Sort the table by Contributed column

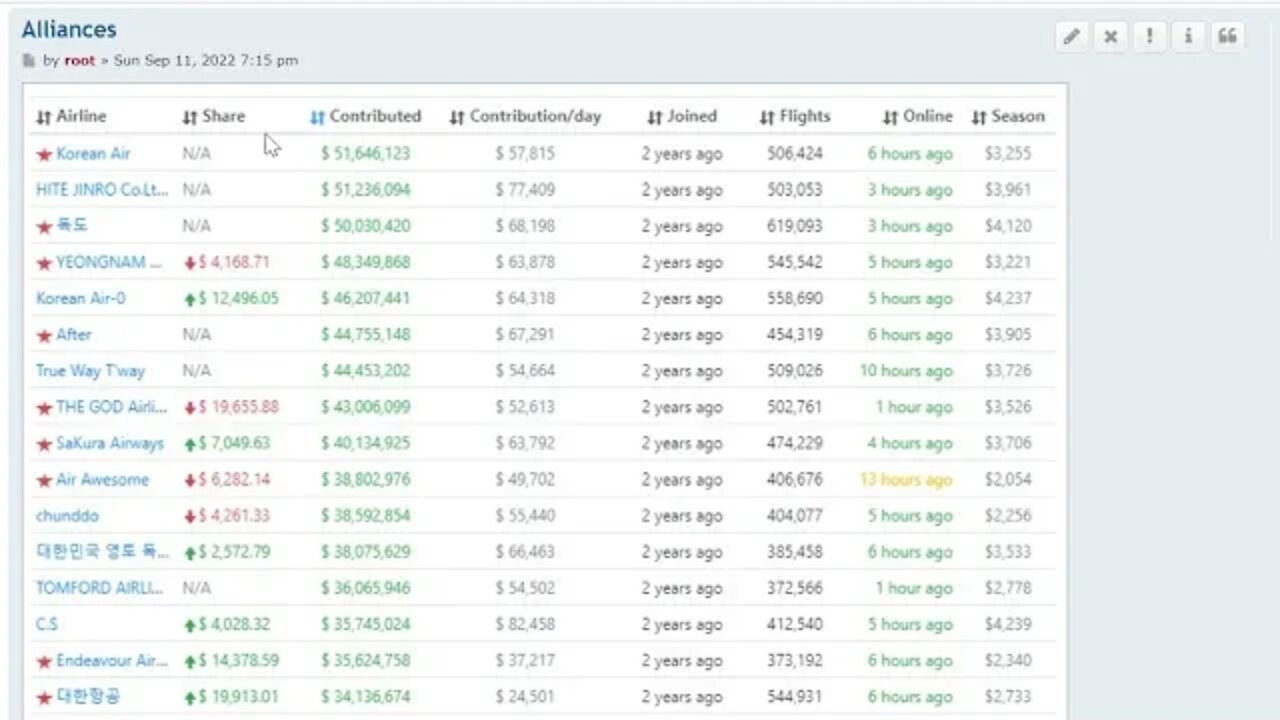click(365, 117)
